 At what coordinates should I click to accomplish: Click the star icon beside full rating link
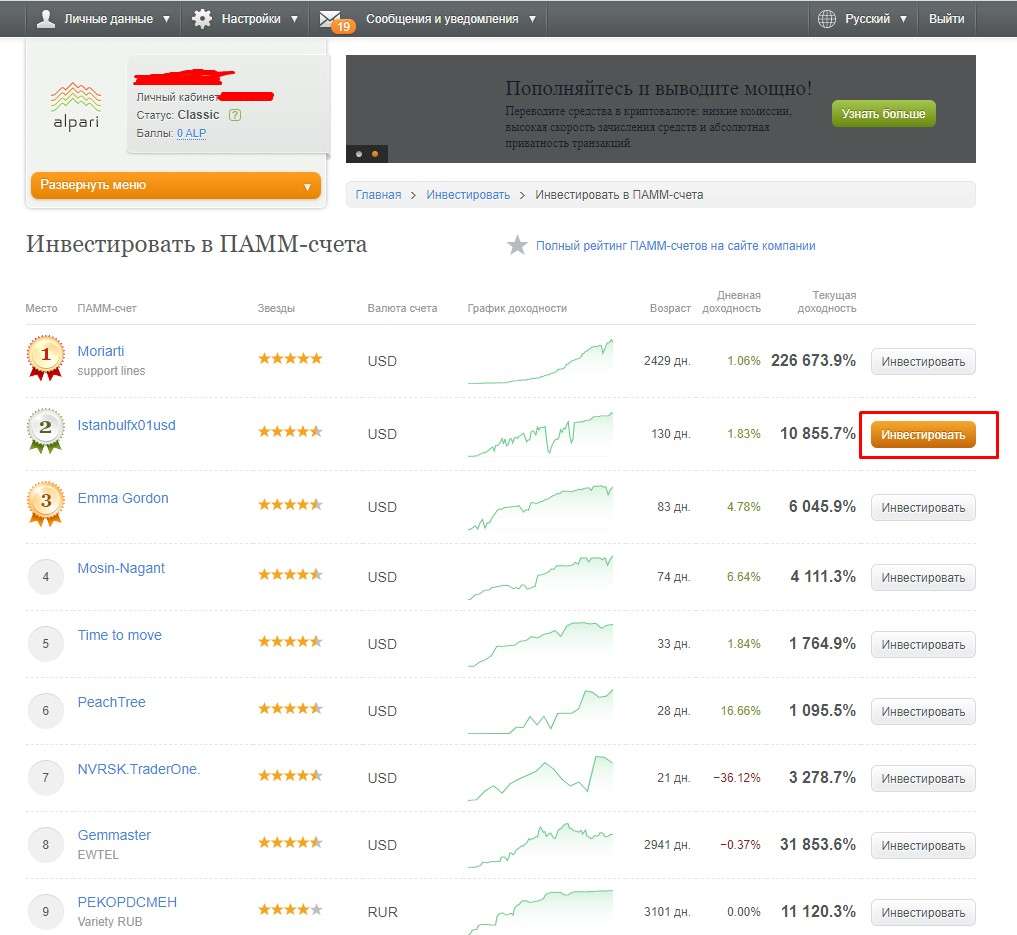tap(517, 245)
